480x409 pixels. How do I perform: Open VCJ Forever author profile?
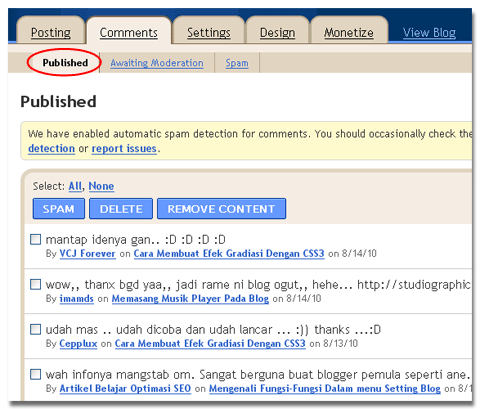(87, 254)
